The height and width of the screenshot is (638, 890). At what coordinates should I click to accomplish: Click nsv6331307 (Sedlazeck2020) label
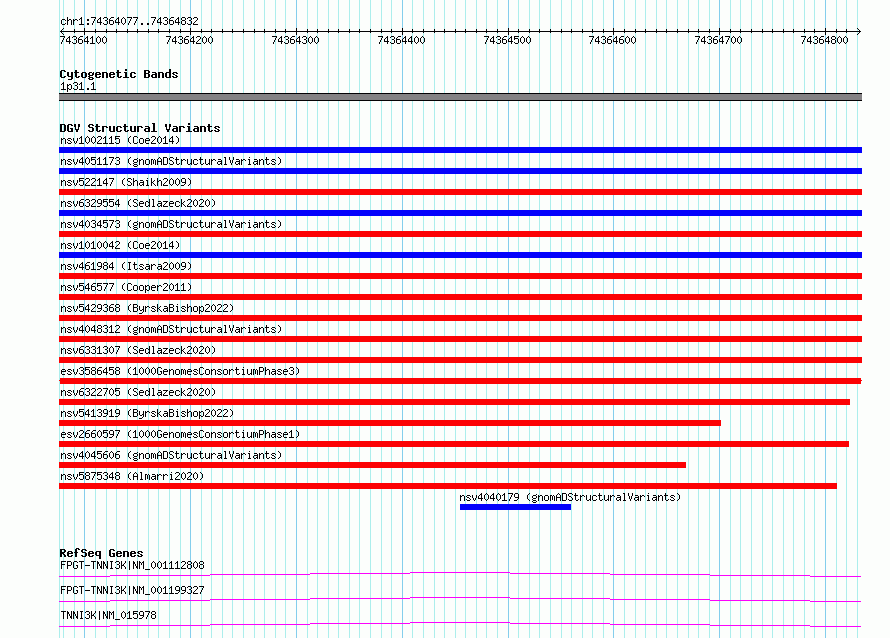click(x=138, y=350)
